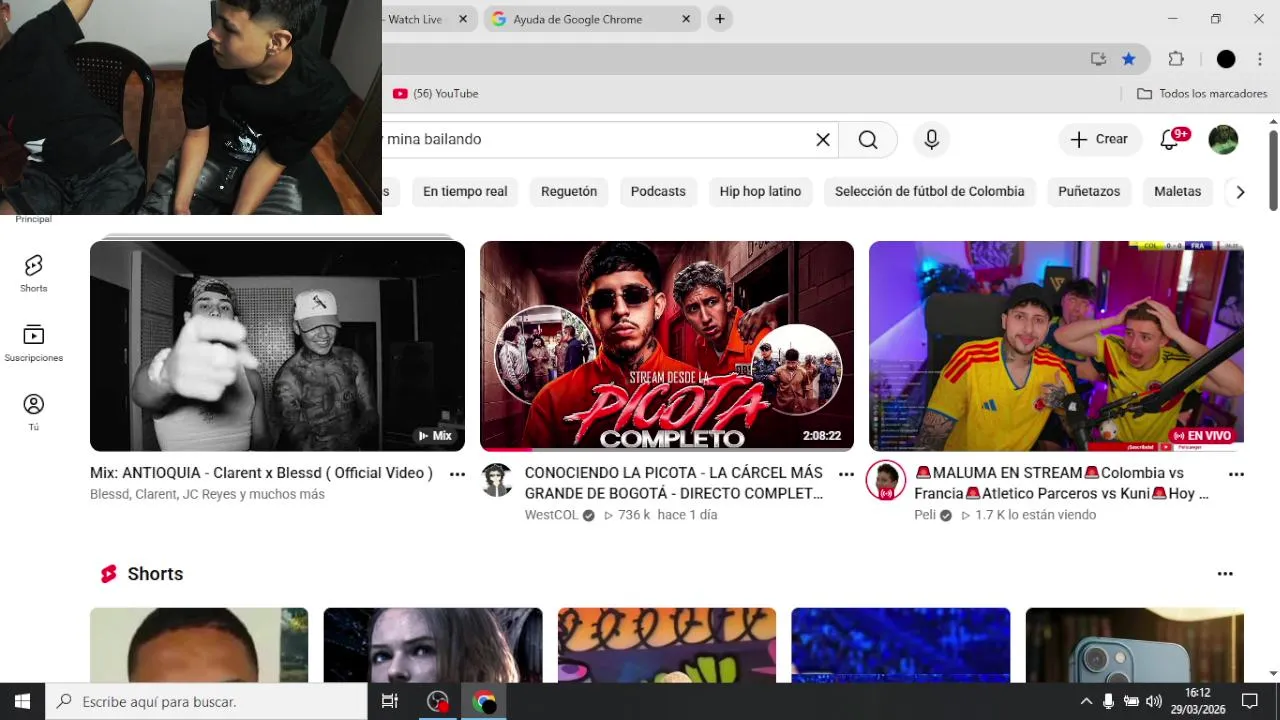Close the Ayuda de Google Chrome tab
This screenshot has height=720, width=1280.
click(686, 19)
